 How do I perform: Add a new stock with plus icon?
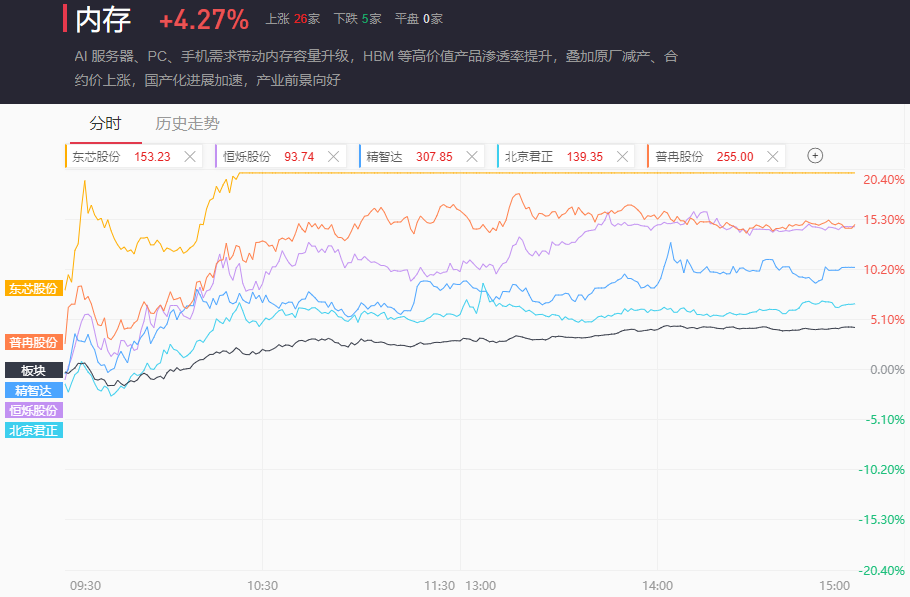coord(815,156)
